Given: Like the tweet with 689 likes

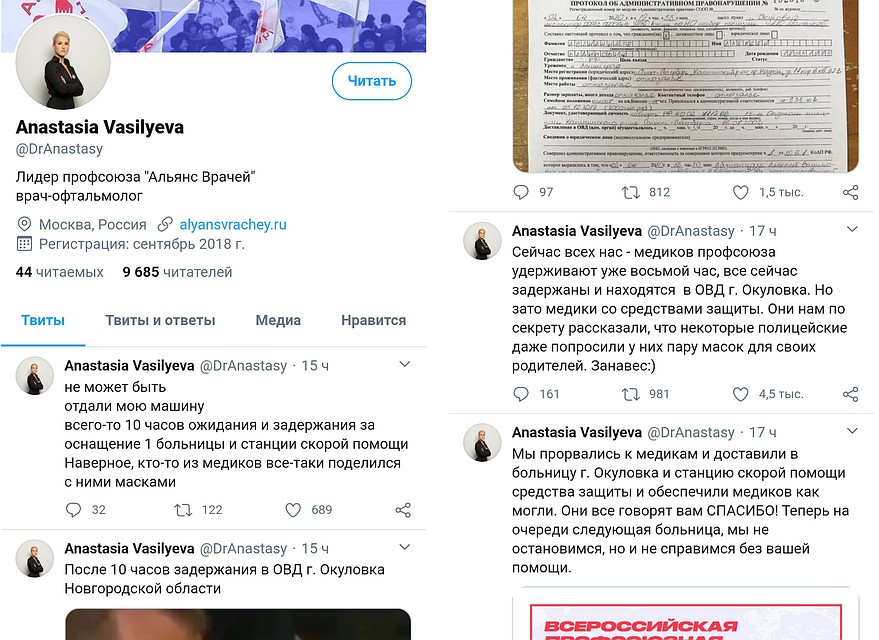Looking at the screenshot, I should [293, 509].
